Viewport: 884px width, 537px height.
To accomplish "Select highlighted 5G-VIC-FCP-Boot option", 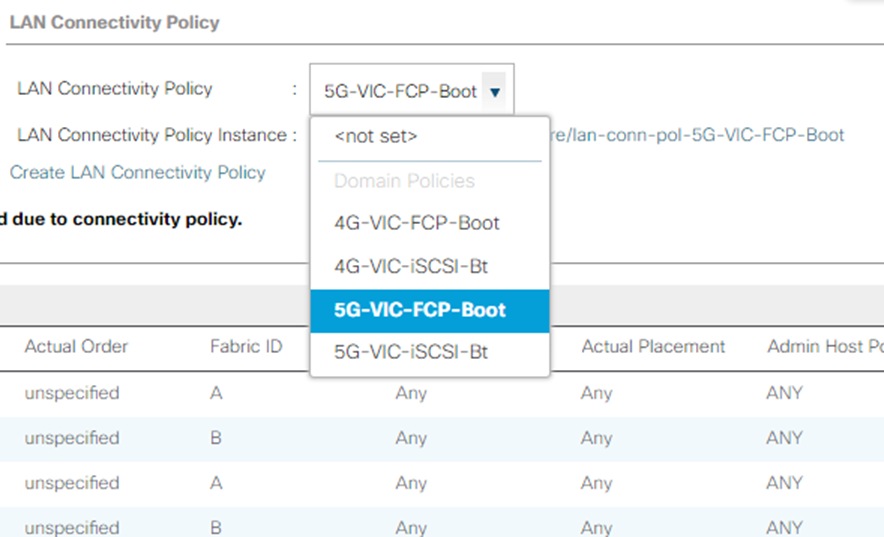I will coord(420,310).
